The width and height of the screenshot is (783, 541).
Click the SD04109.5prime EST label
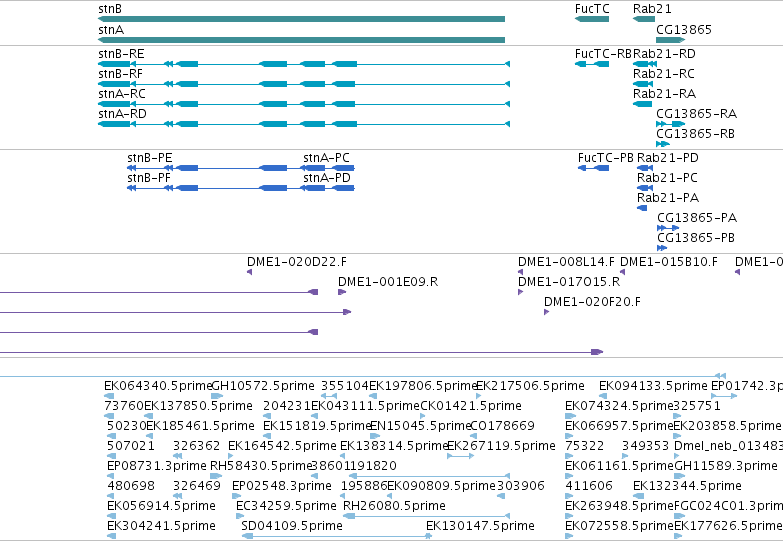click(x=292, y=526)
